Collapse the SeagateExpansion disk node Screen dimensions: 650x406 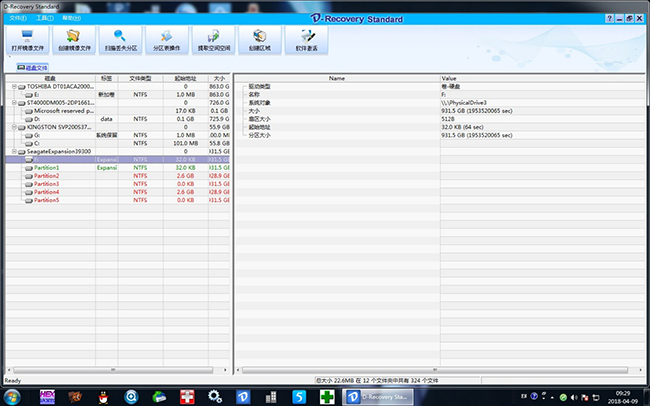[14, 152]
